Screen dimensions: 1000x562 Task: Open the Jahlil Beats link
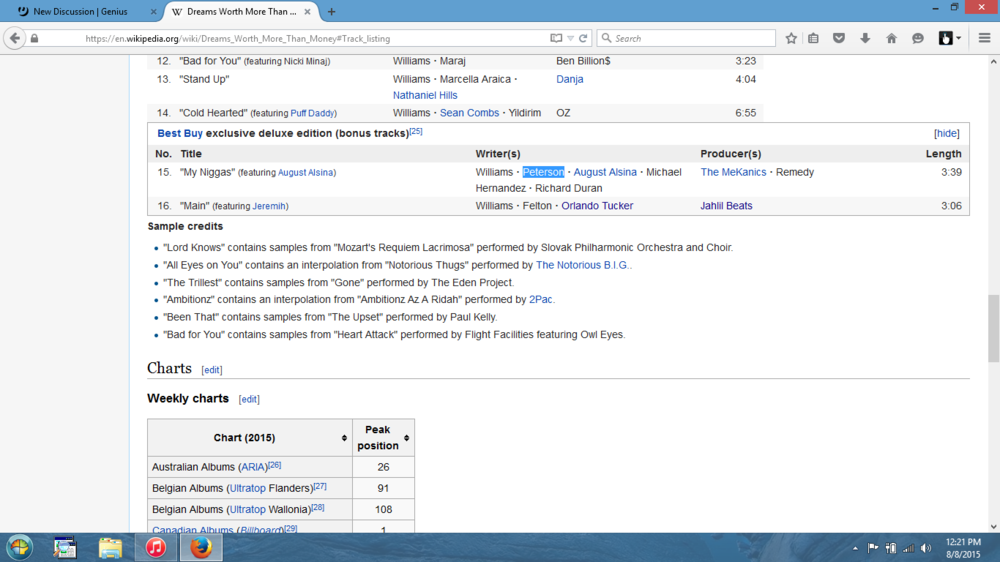(x=726, y=206)
